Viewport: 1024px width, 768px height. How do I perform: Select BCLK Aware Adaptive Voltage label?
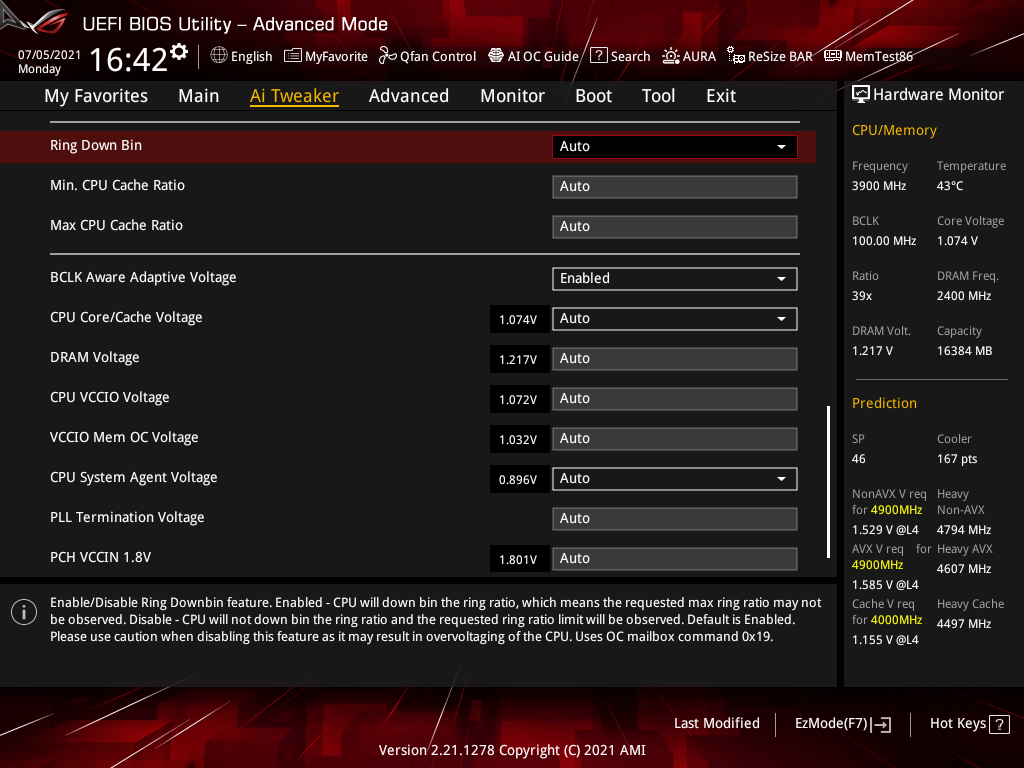click(x=143, y=278)
